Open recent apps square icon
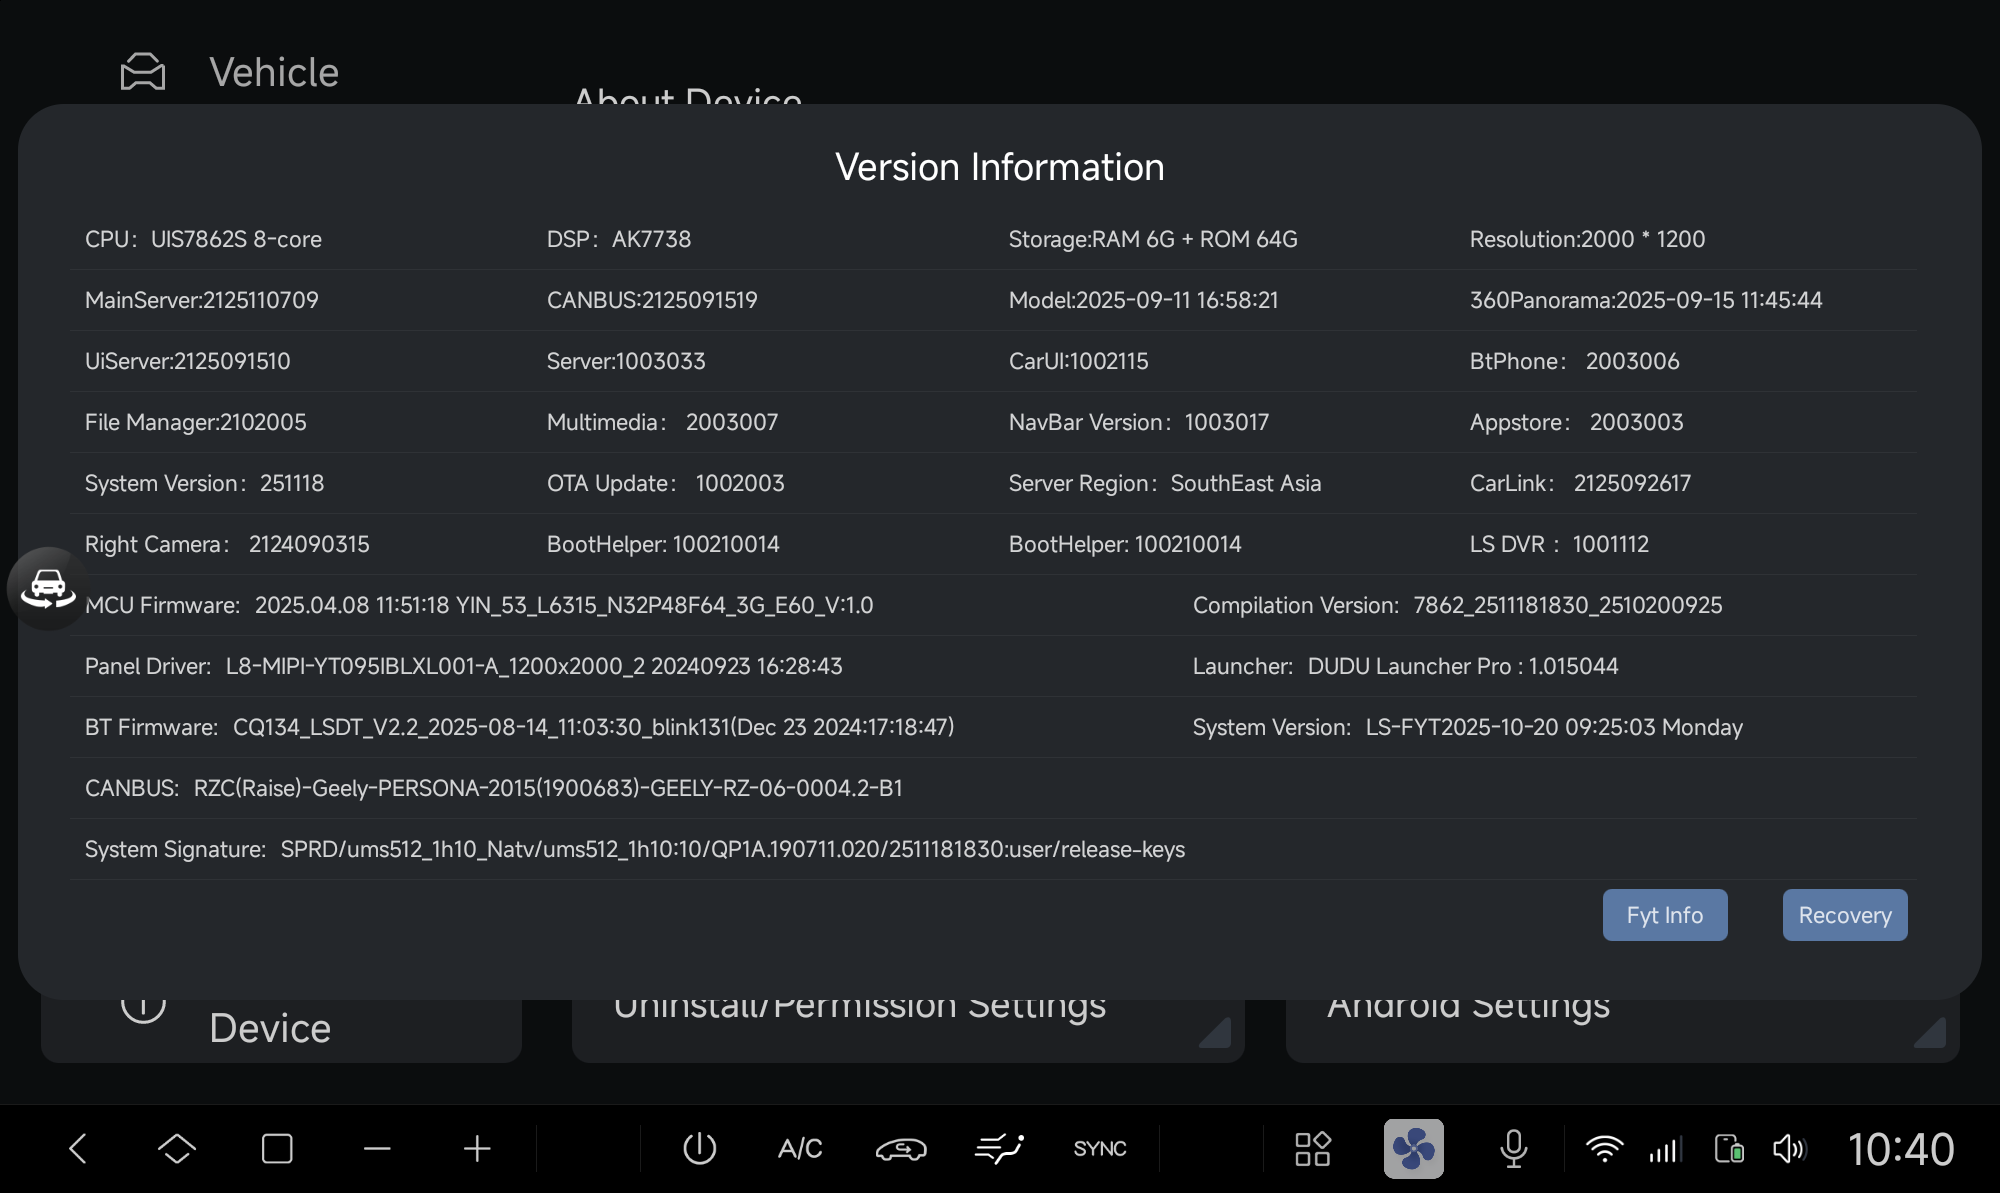The width and height of the screenshot is (2000, 1200). click(277, 1149)
